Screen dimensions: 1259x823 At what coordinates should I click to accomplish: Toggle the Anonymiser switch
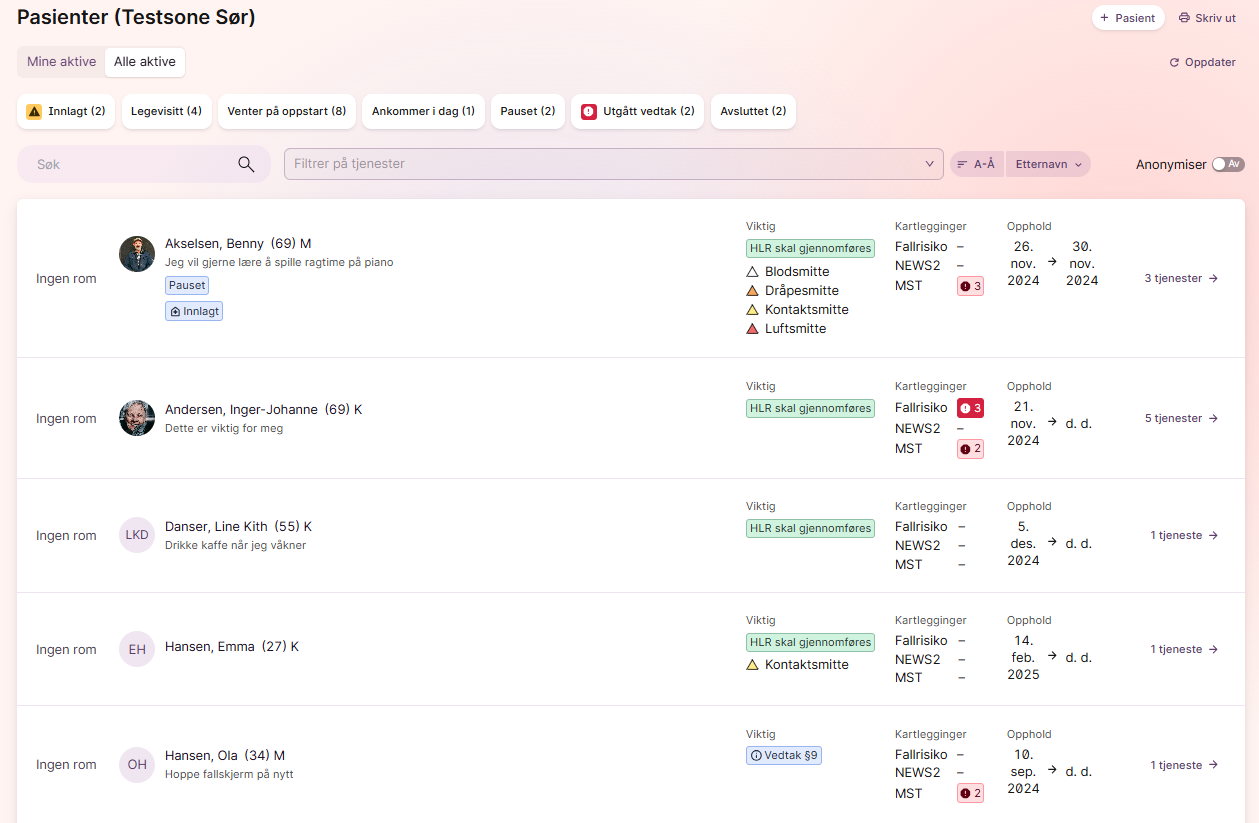[x=1228, y=164]
